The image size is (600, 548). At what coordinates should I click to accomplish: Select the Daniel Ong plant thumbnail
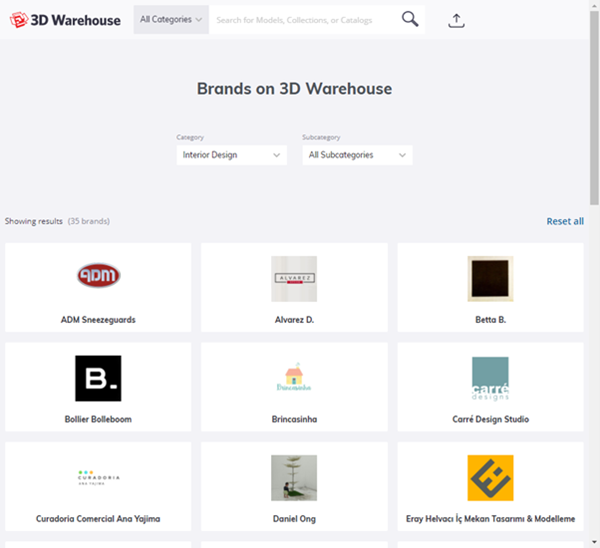pos(294,477)
